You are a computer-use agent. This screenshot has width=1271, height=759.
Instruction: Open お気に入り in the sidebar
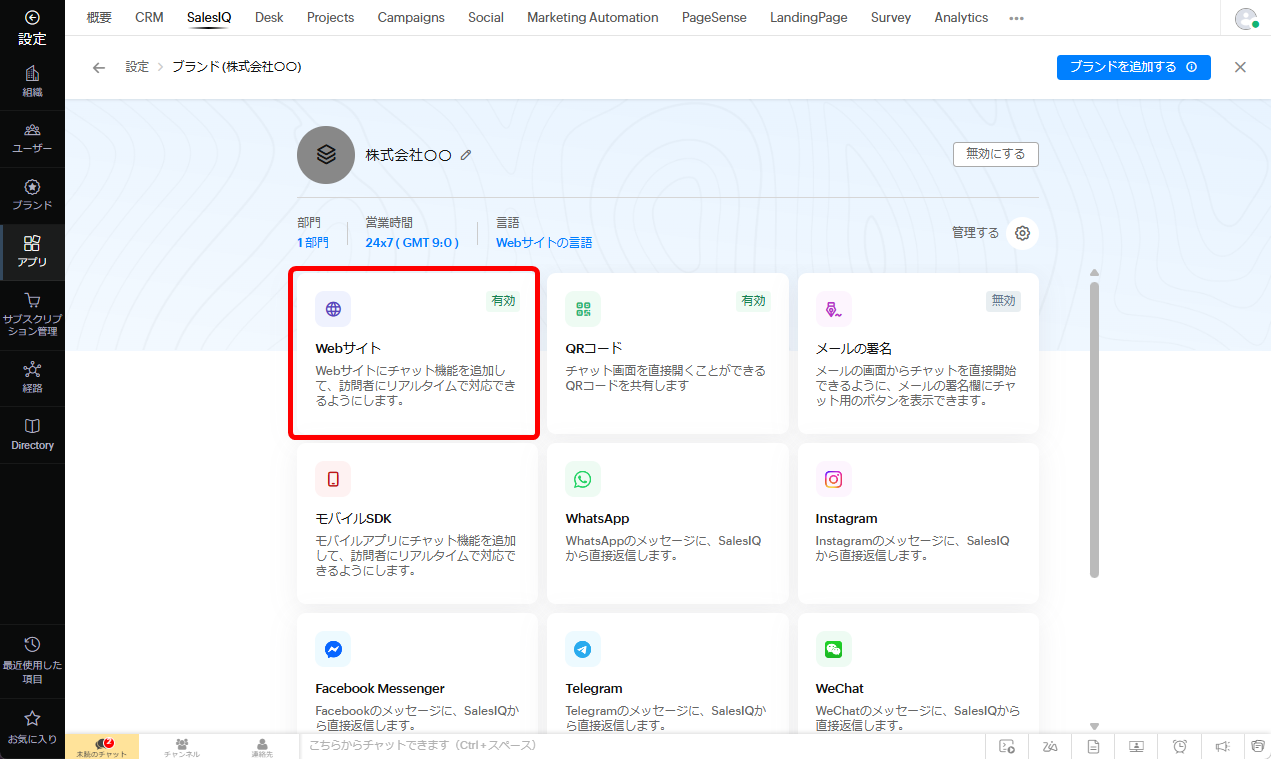point(32,728)
